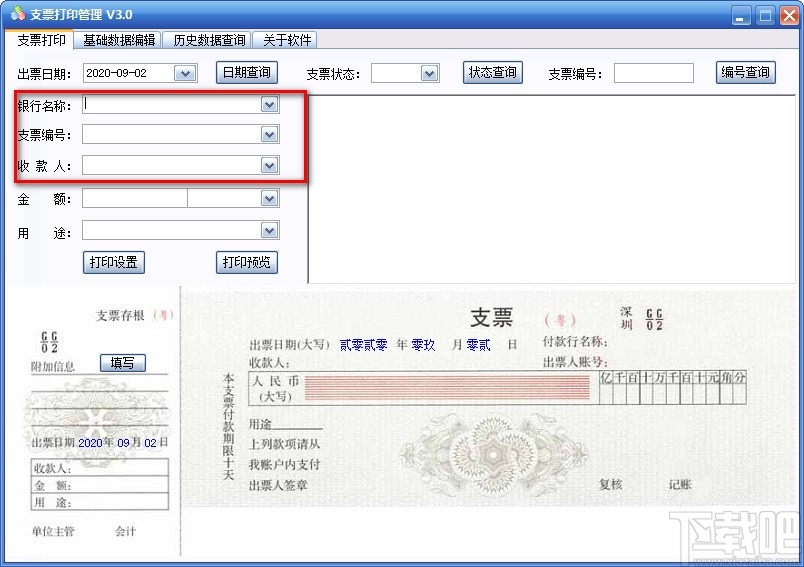
Task: Click 付款行名称 label on cheque
Action: 575,341
